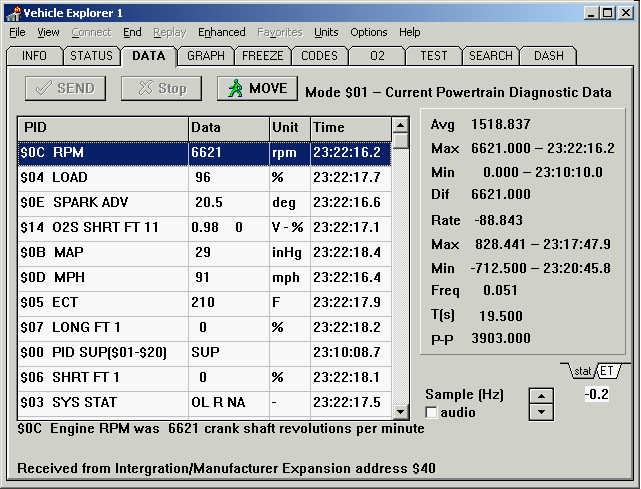Viewport: 641px width, 489px height.
Task: Select the $03 SYS STAT row
Action: [x=204, y=403]
